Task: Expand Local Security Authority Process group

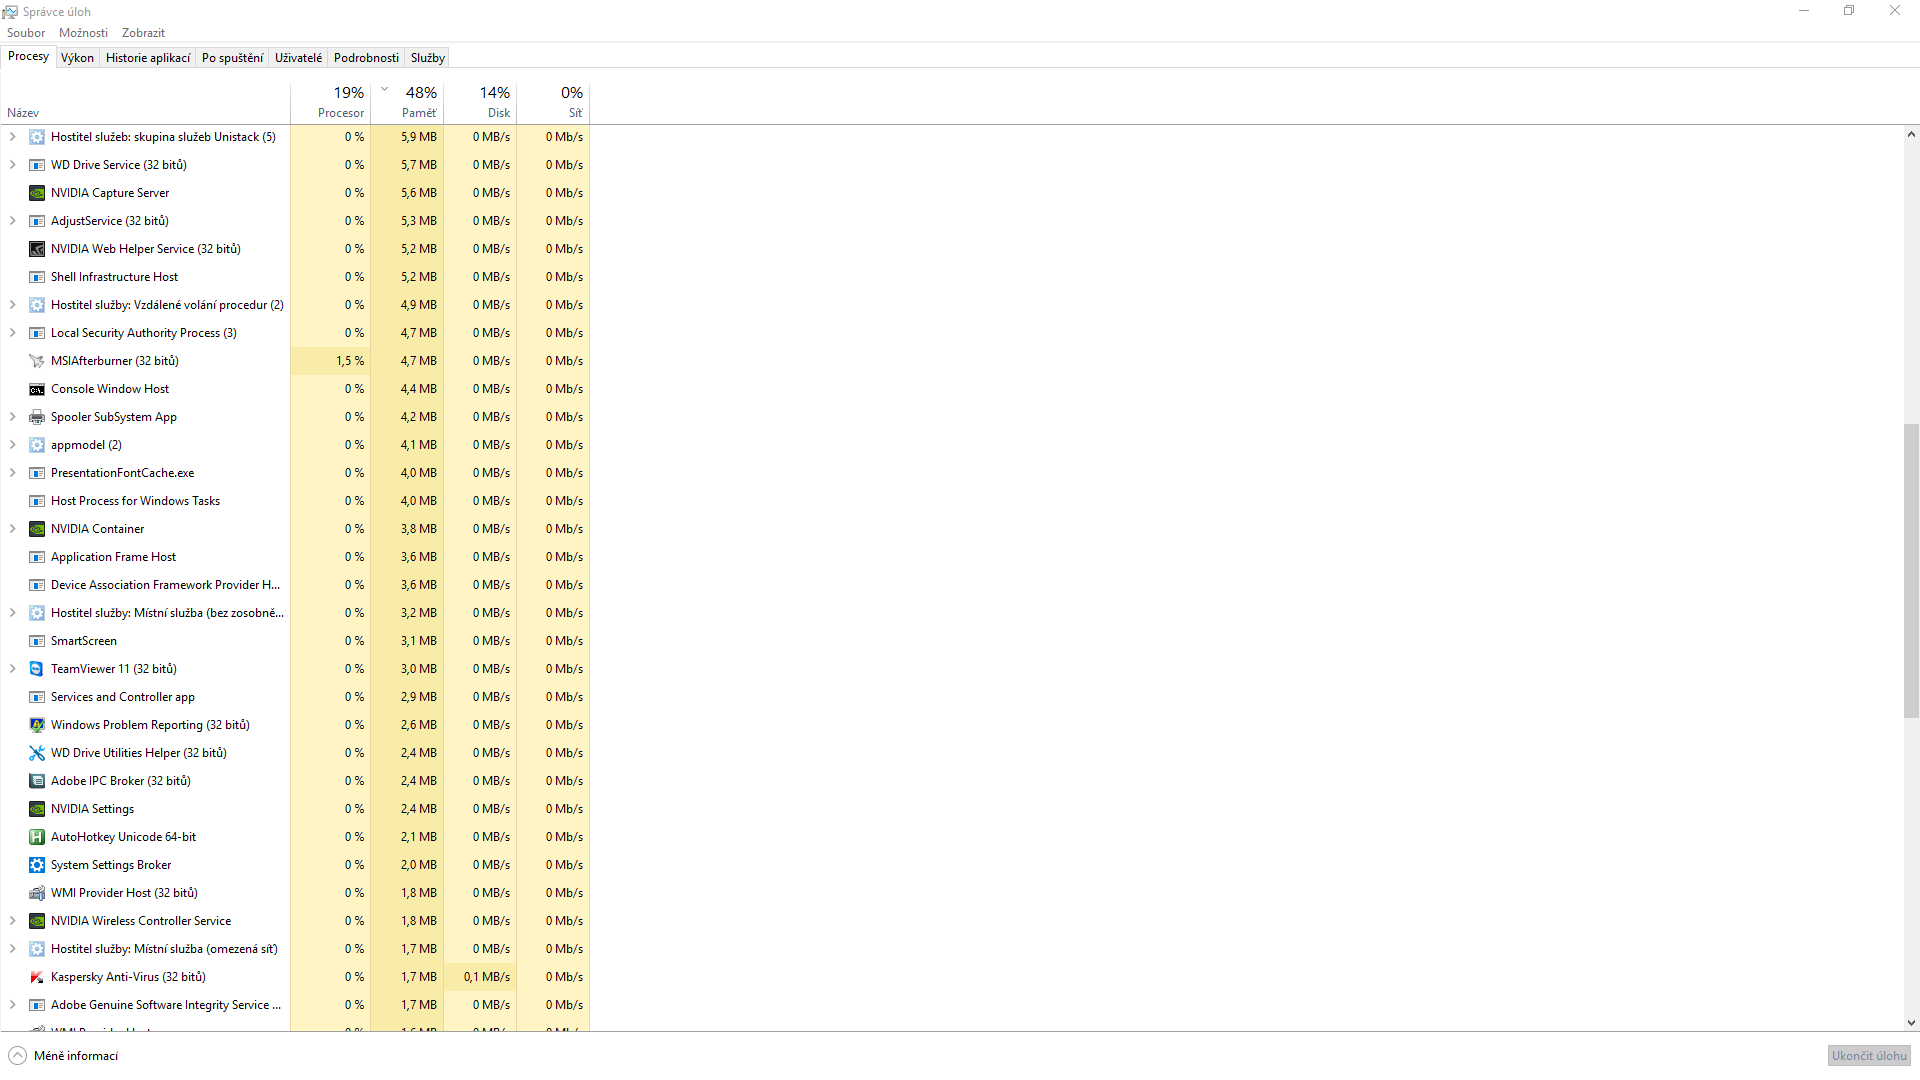Action: point(13,333)
